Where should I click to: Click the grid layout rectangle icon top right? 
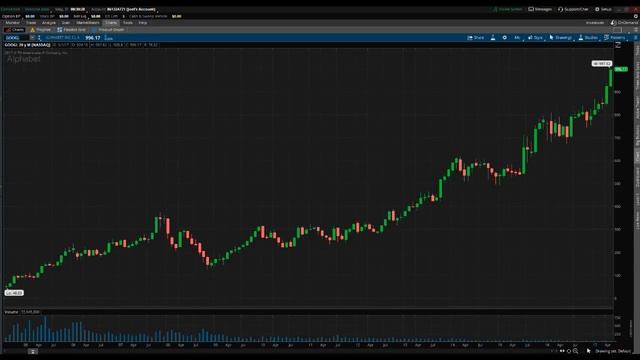[x=618, y=30]
